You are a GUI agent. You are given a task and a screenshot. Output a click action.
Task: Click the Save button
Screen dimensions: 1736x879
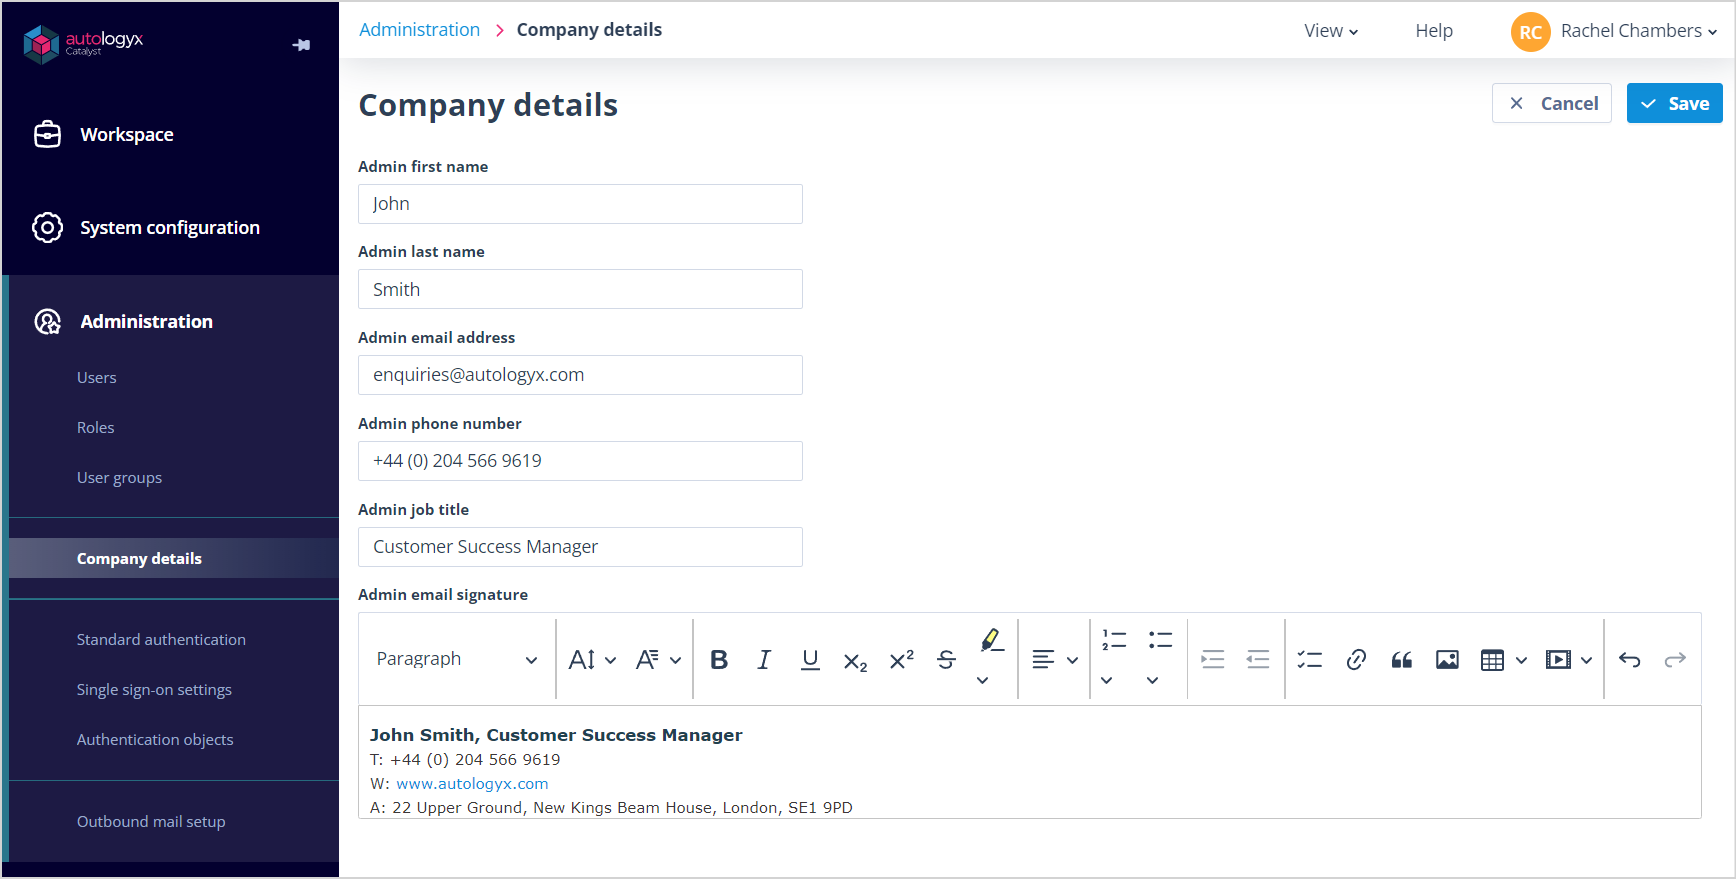[1674, 103]
